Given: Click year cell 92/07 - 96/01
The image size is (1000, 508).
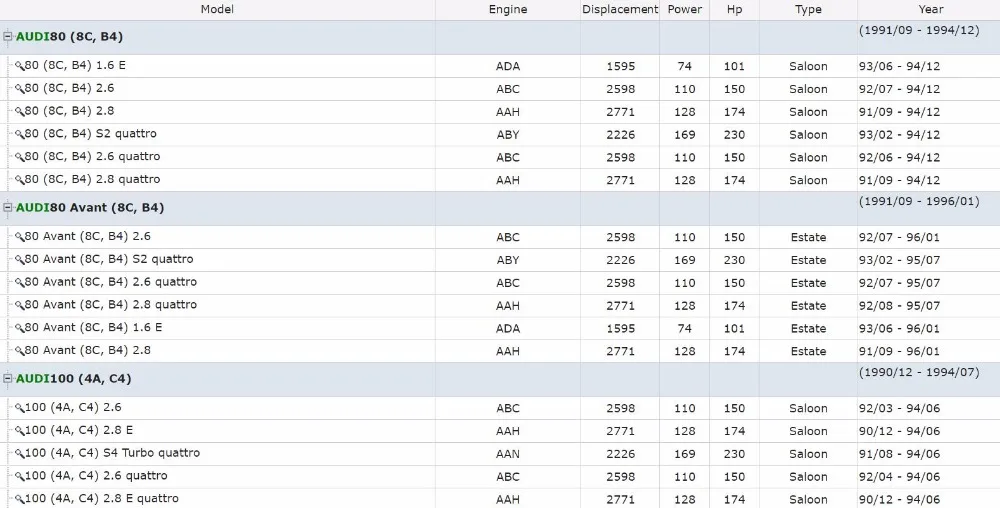Looking at the screenshot, I should (899, 237).
